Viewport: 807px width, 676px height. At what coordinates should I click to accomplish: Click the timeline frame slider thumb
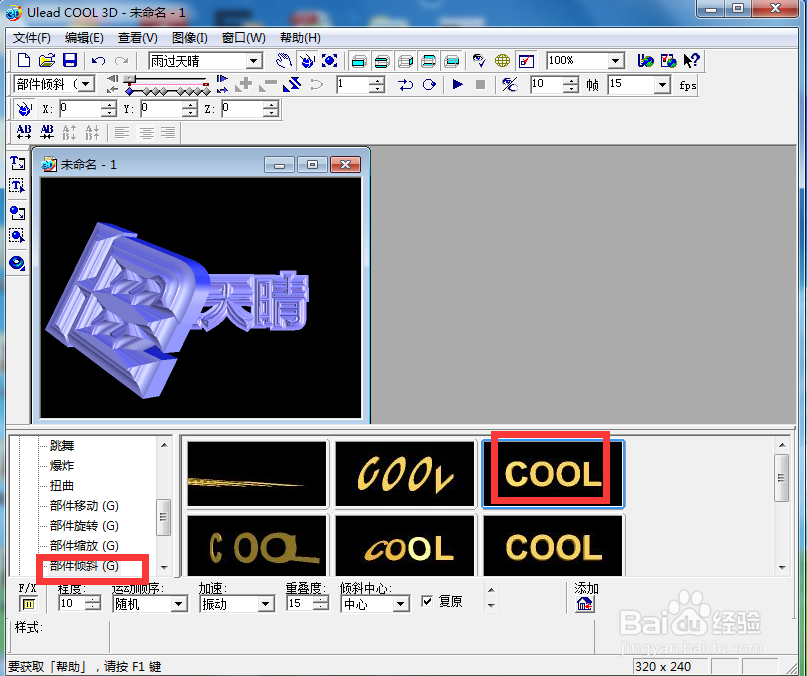pos(130,79)
